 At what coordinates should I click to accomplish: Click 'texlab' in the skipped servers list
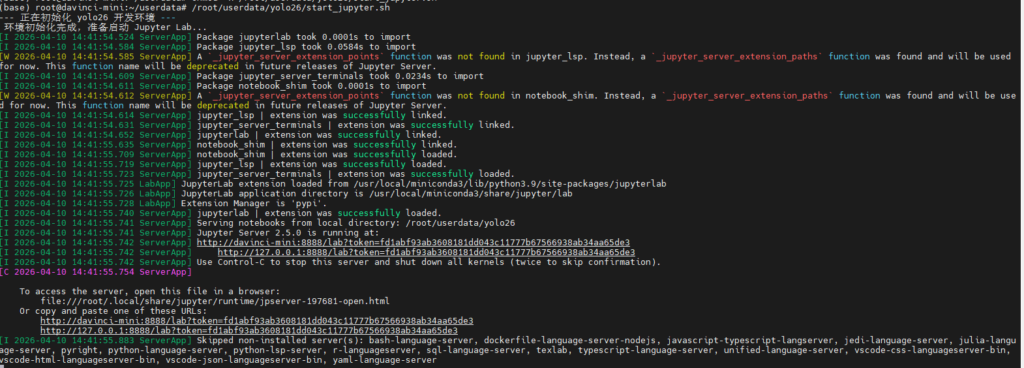(x=552, y=350)
